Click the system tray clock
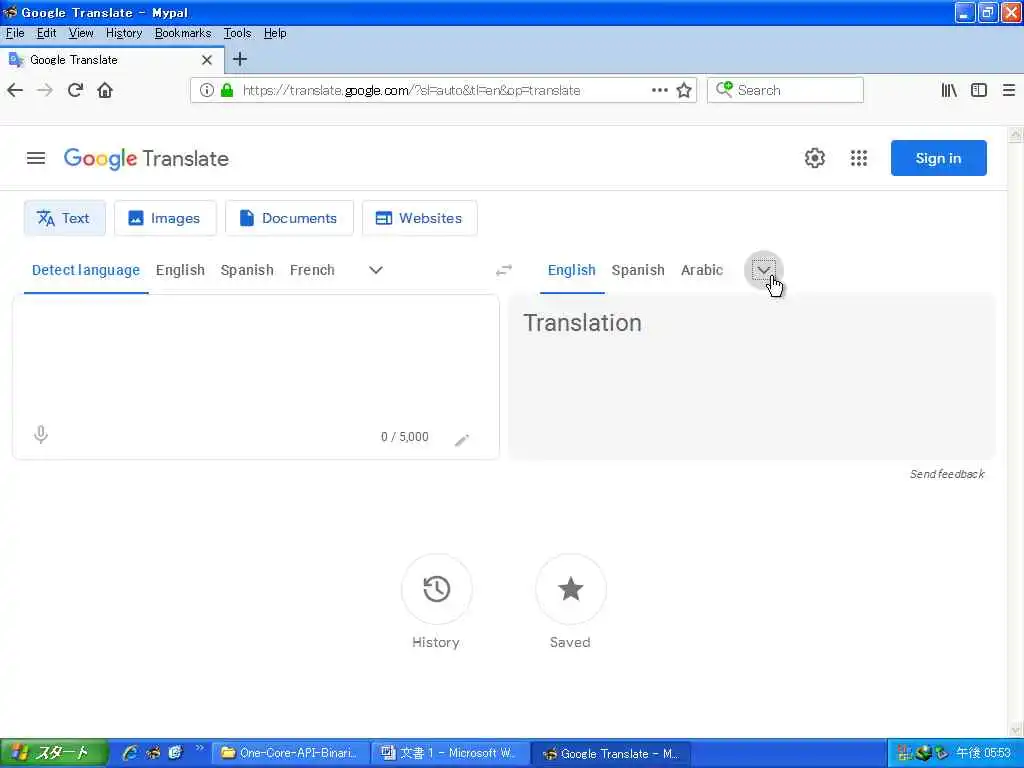This screenshot has height=768, width=1024. pos(983,753)
